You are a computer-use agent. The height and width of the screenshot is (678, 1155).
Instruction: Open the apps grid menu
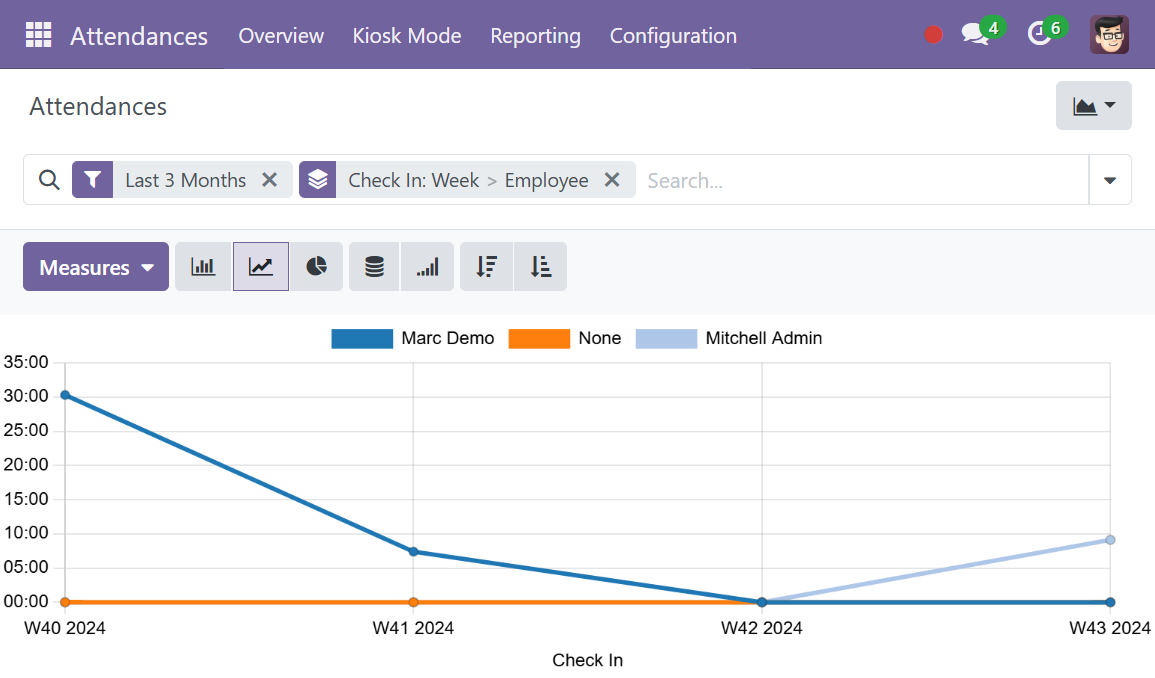[x=38, y=34]
